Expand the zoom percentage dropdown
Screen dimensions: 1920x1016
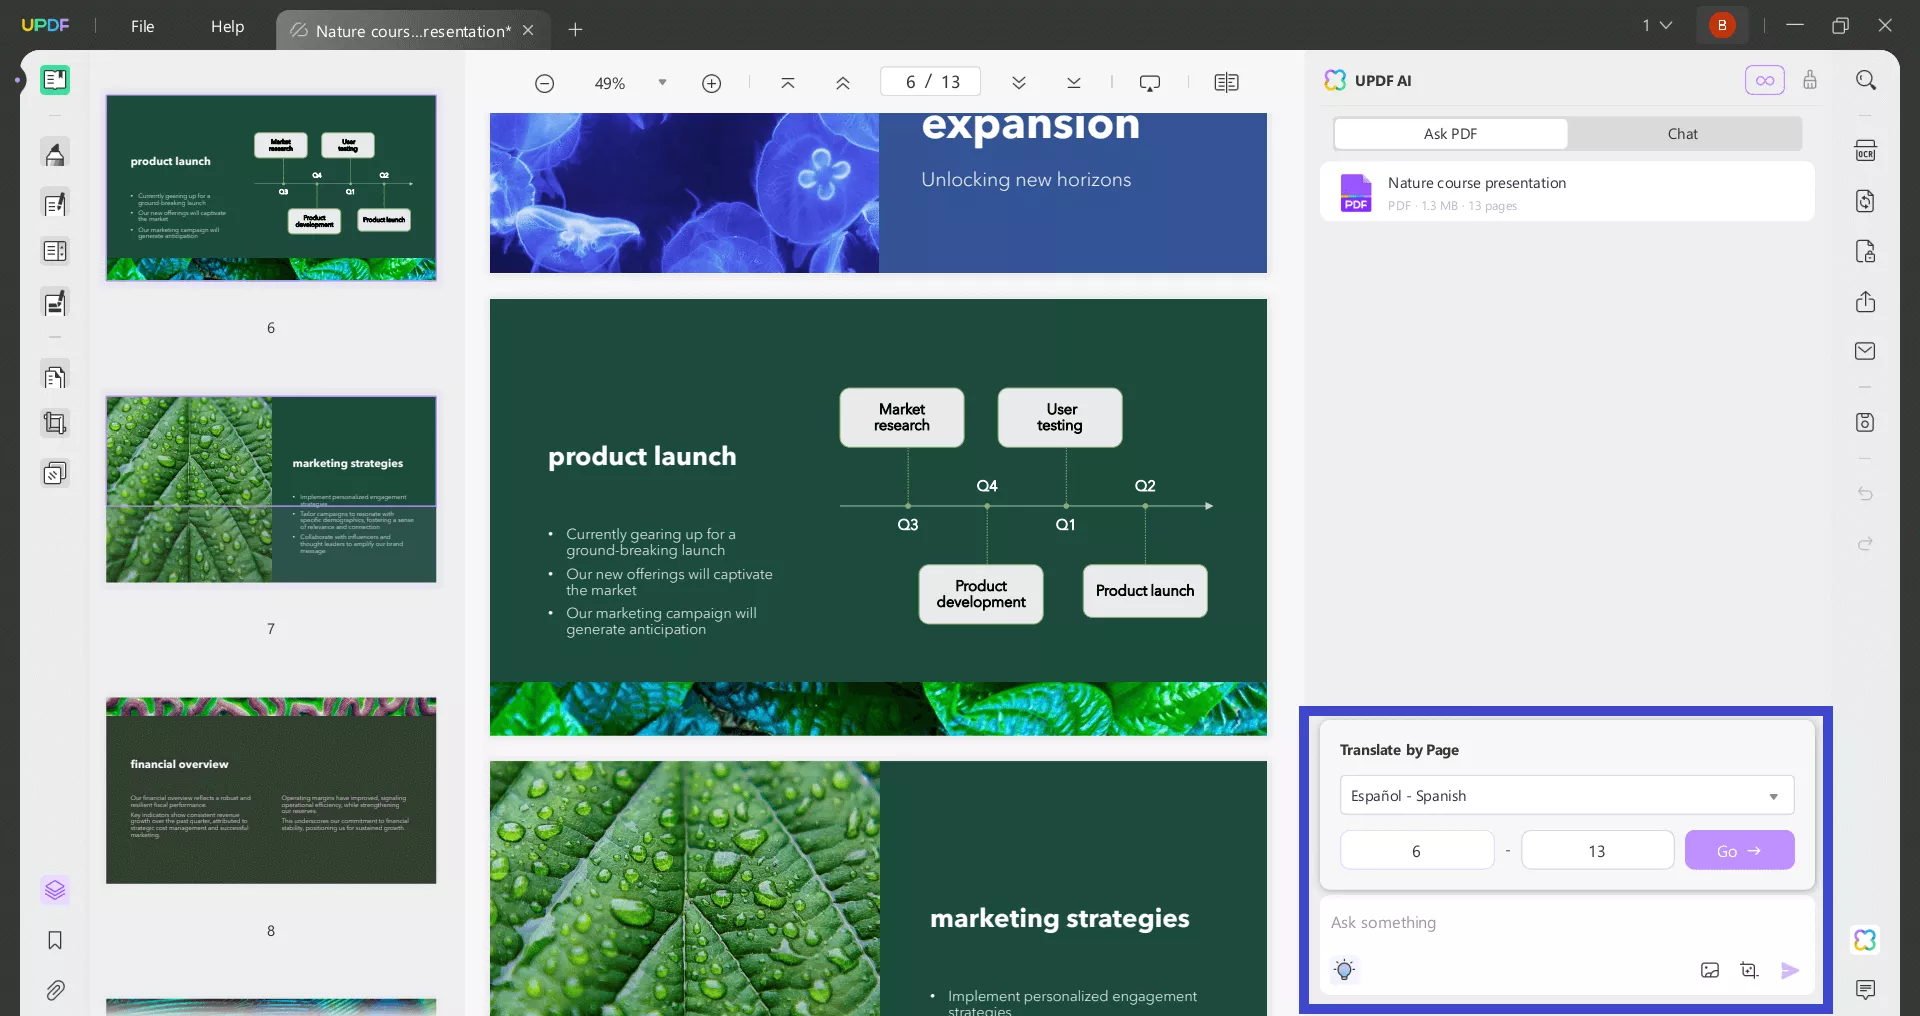[x=662, y=83]
